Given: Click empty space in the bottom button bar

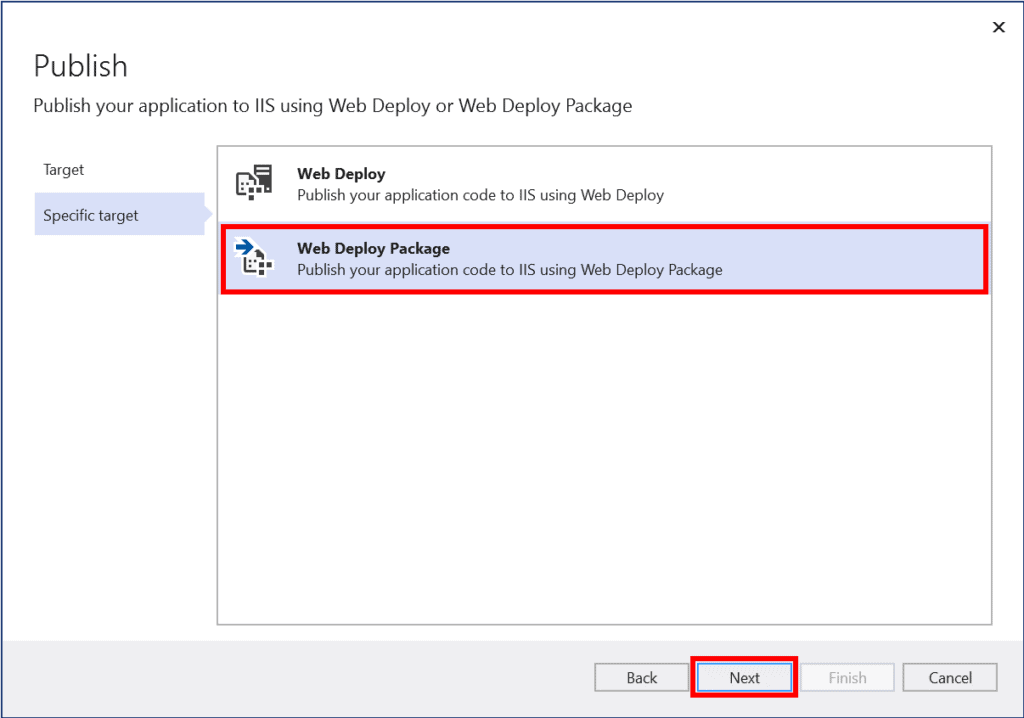Looking at the screenshot, I should click(x=300, y=677).
